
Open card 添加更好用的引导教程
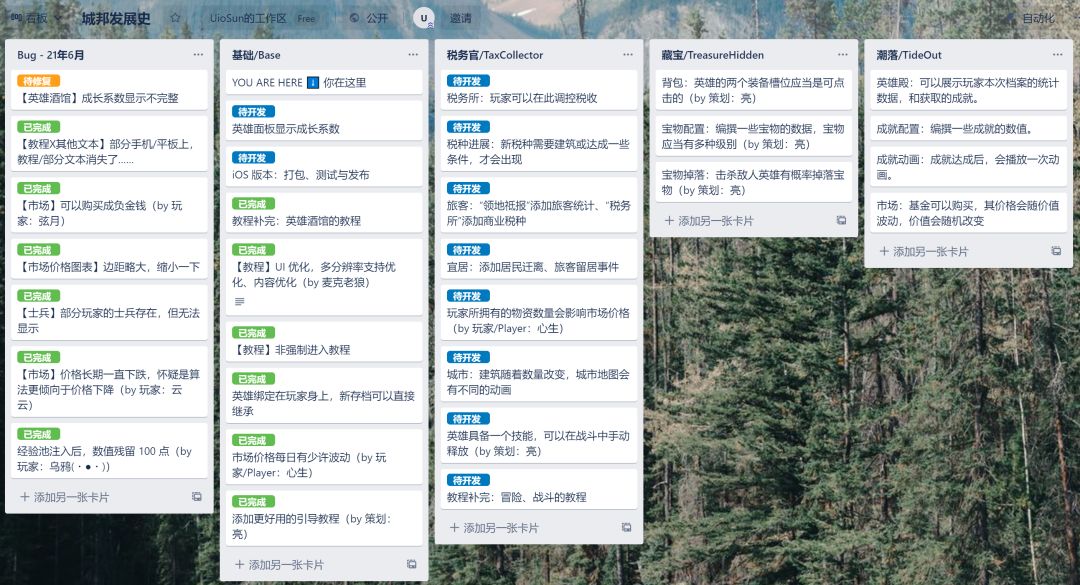point(324,518)
